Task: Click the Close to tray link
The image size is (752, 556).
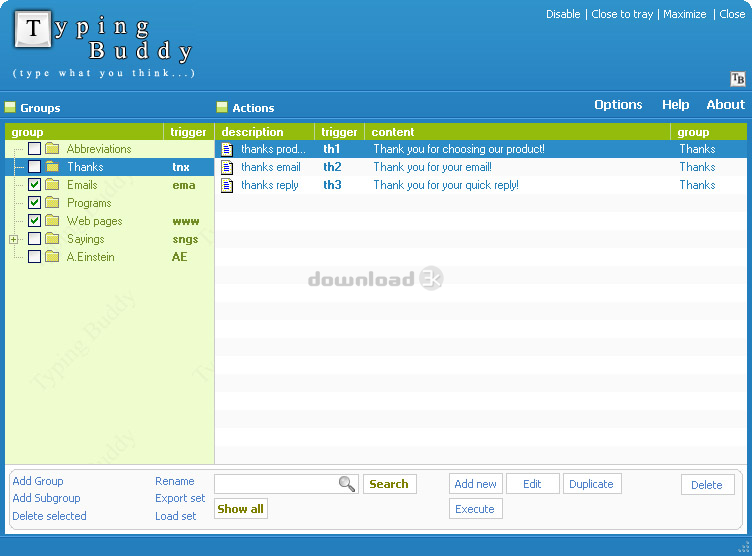Action: (621, 14)
